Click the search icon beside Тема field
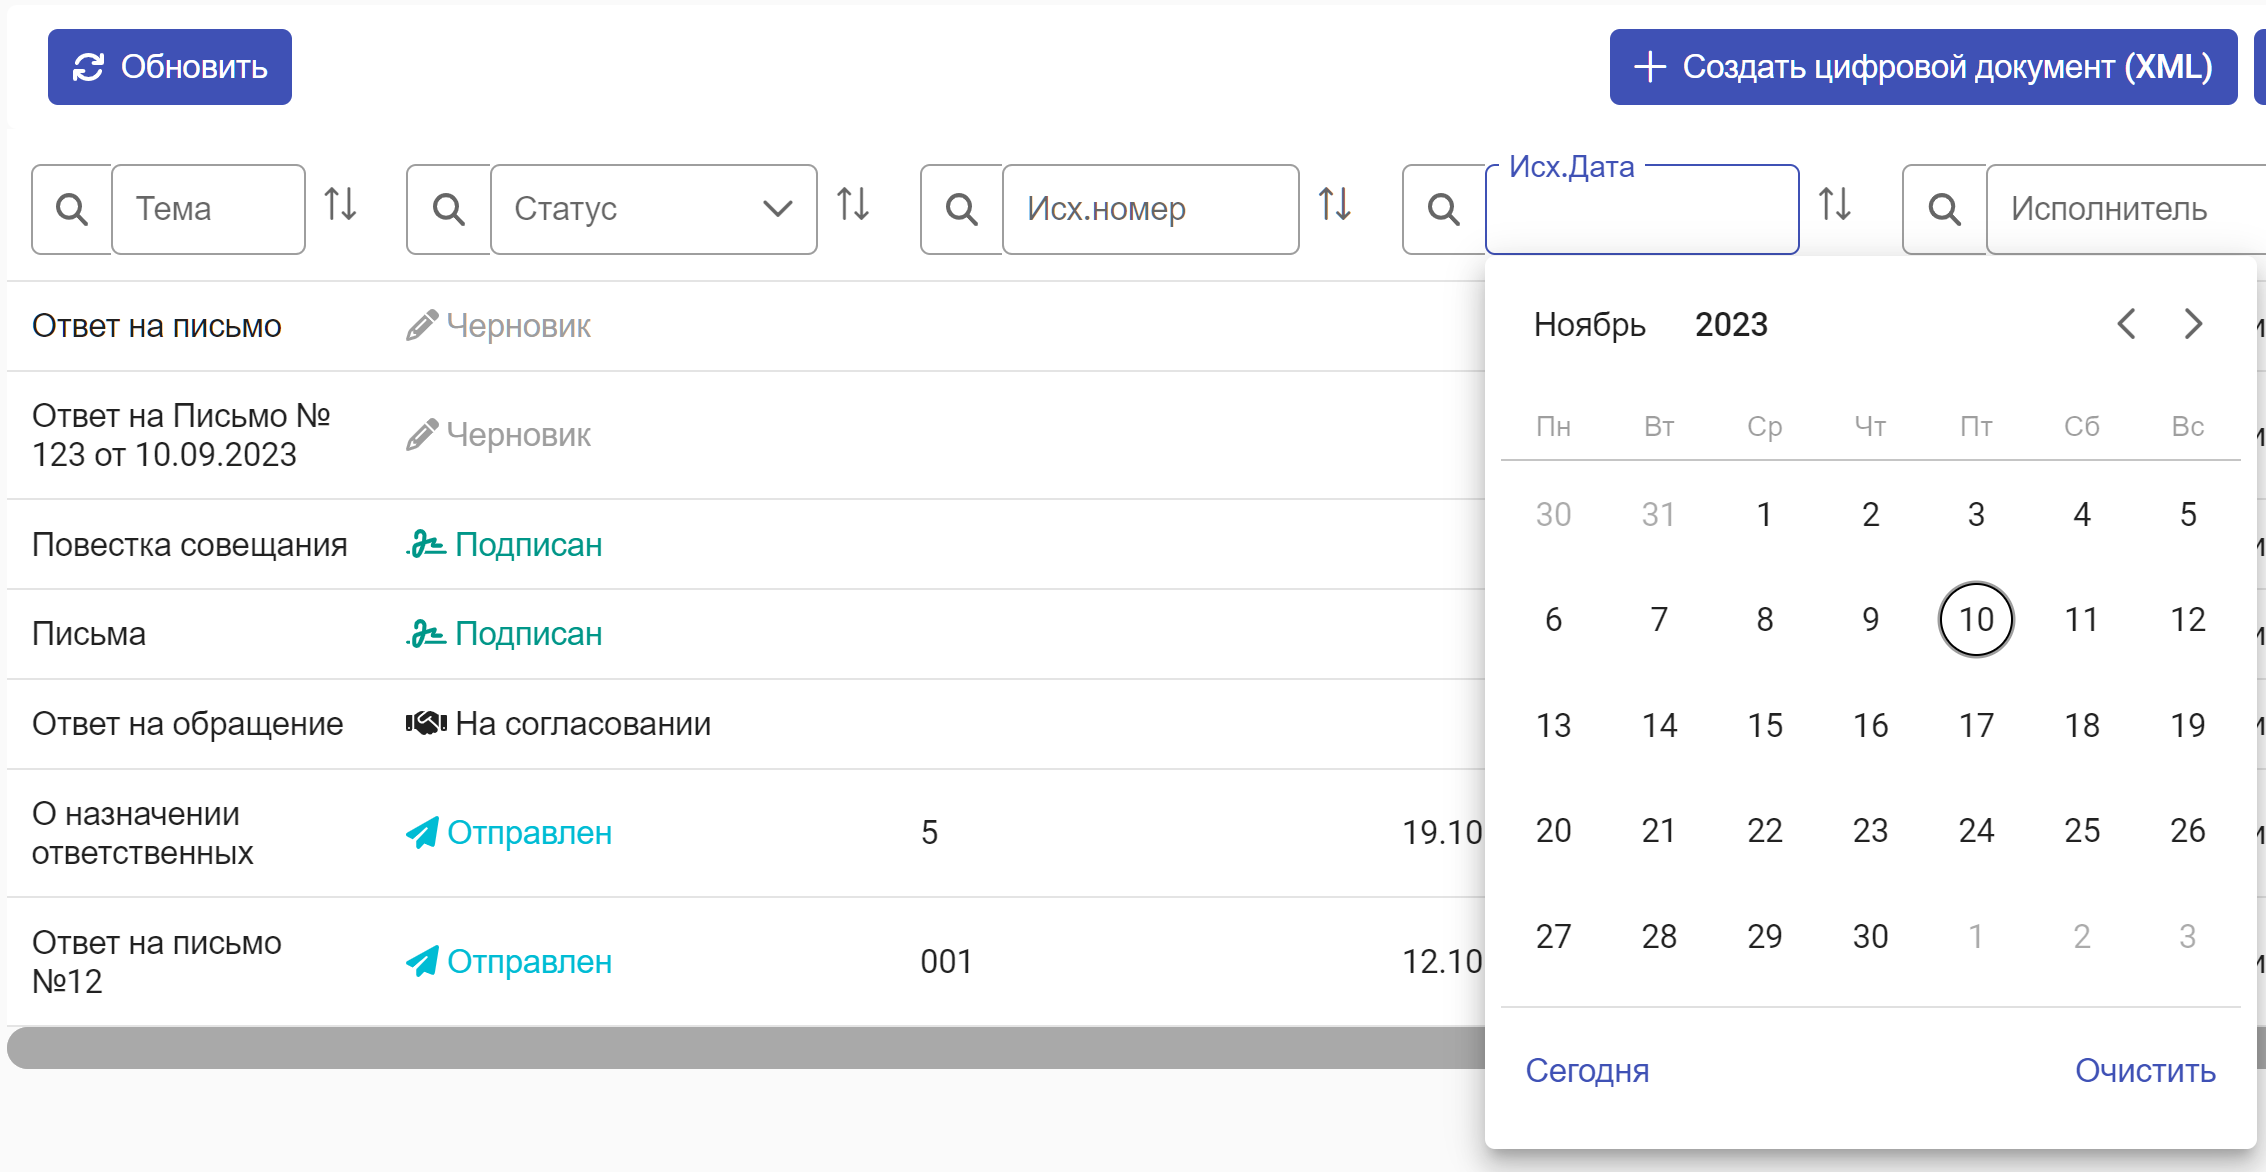Screen dimensions: 2266x1172 [72, 209]
